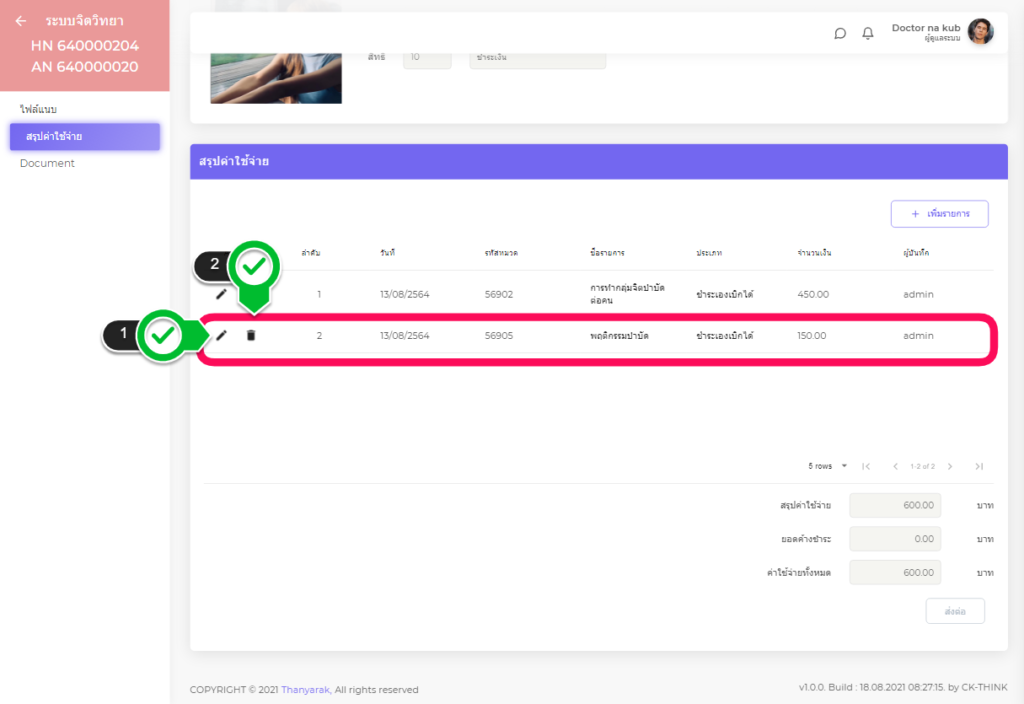
Task: Follow the Thanyarak footer link
Action: click(x=305, y=689)
